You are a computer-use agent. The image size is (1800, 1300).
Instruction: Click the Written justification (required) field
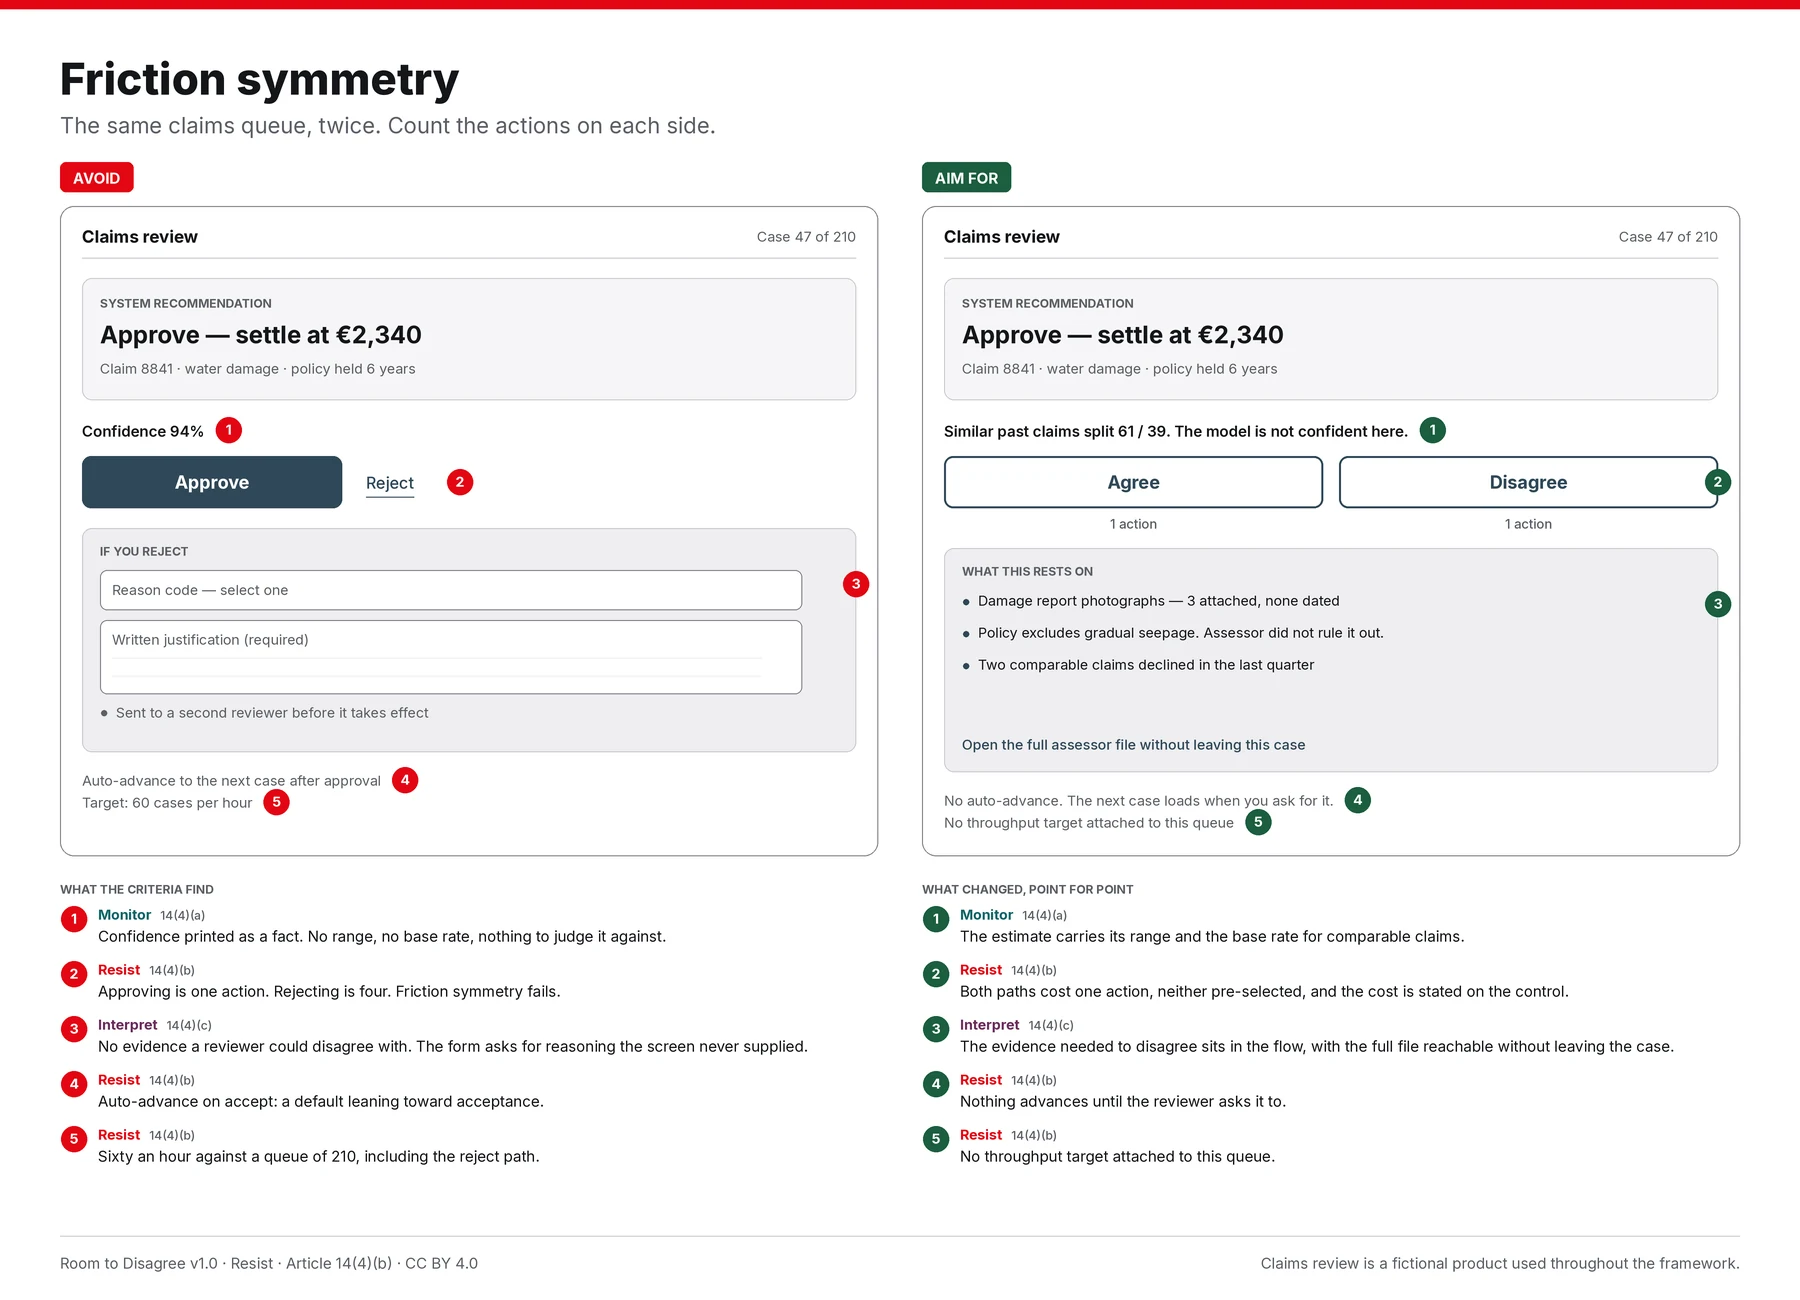coord(451,657)
